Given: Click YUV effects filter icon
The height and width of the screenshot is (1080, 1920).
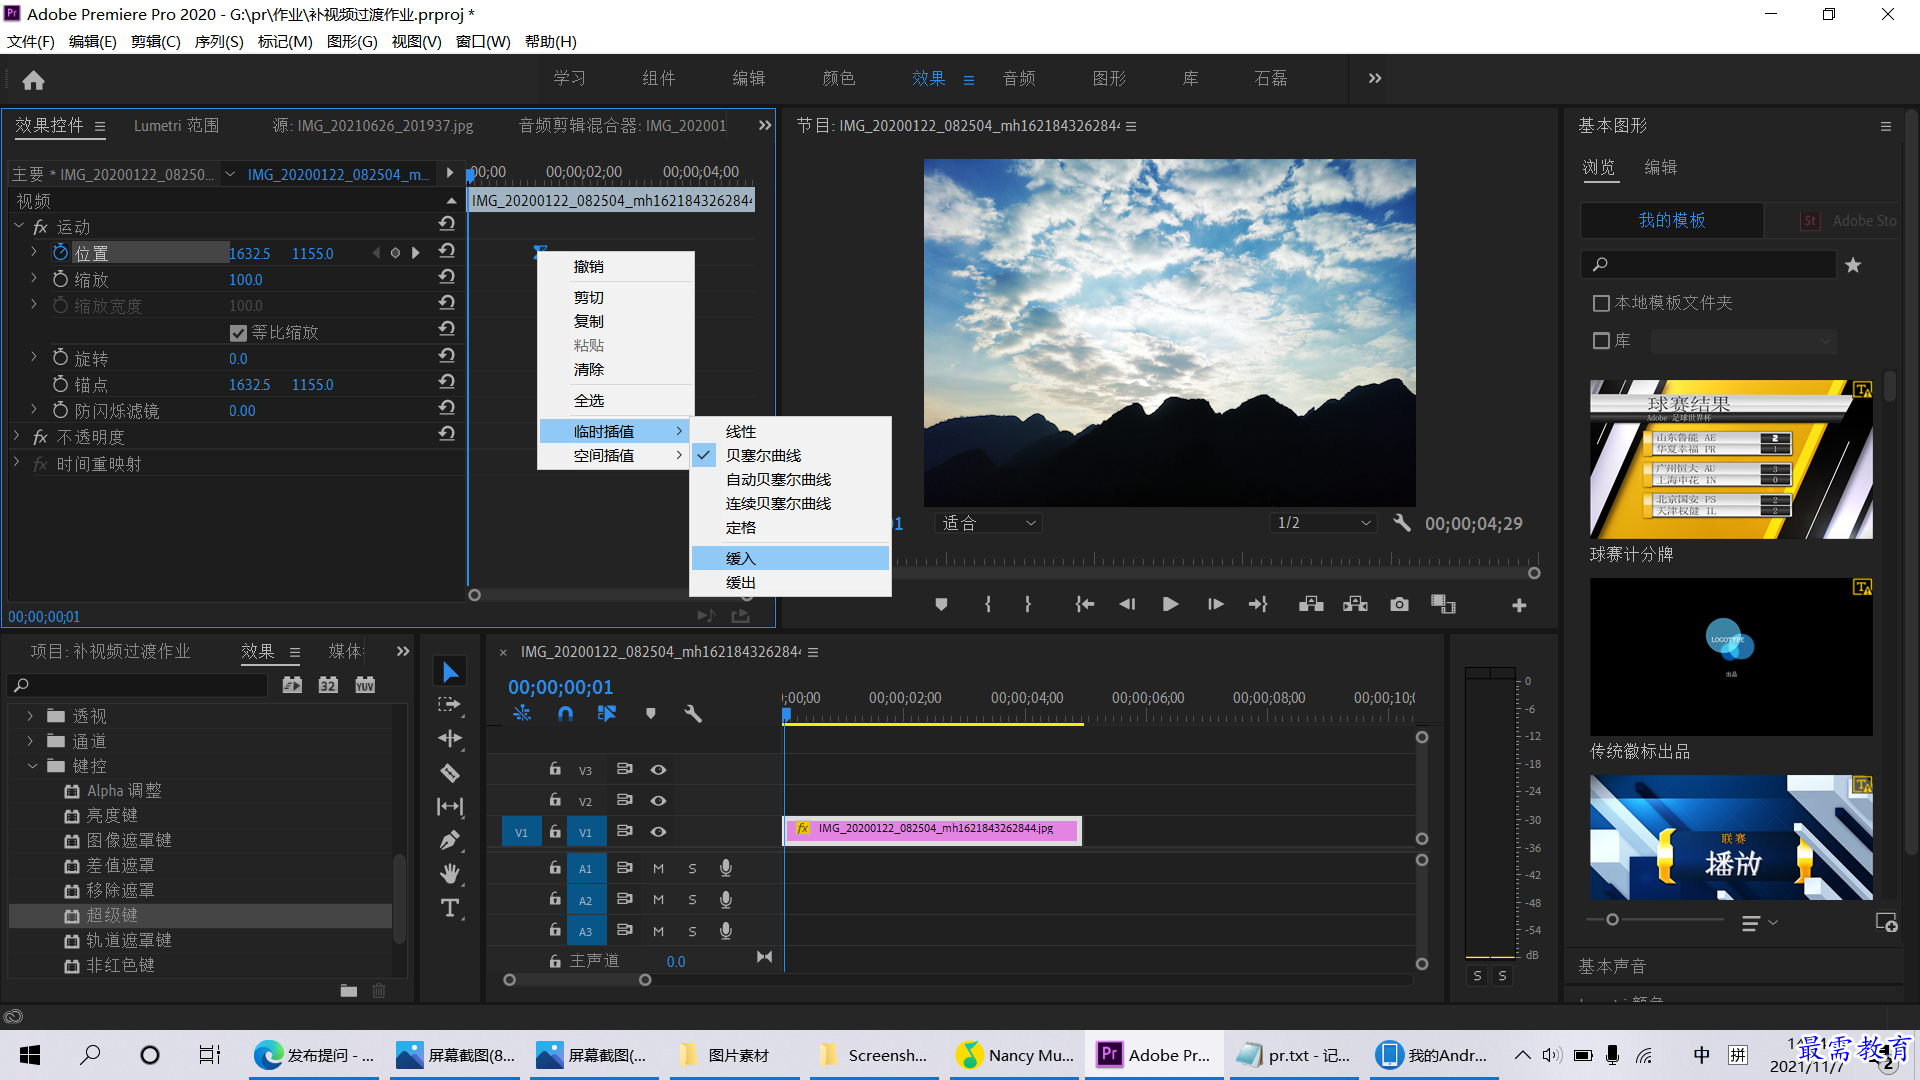Looking at the screenshot, I should click(365, 685).
